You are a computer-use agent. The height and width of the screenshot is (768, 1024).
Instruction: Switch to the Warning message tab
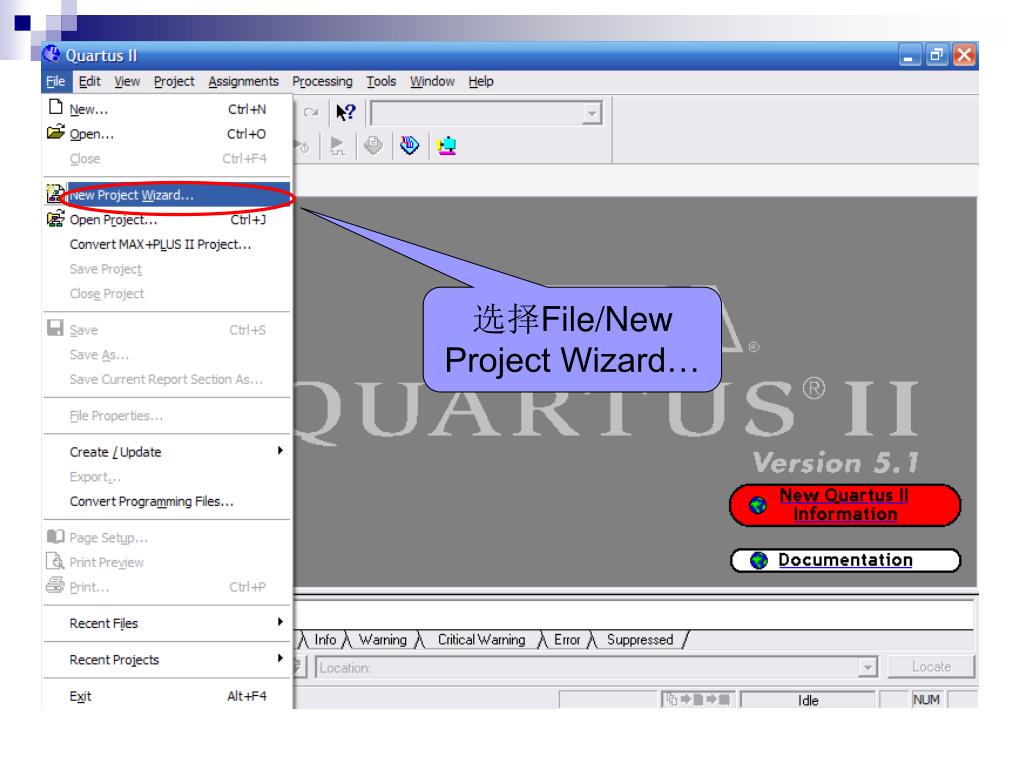[x=383, y=640]
